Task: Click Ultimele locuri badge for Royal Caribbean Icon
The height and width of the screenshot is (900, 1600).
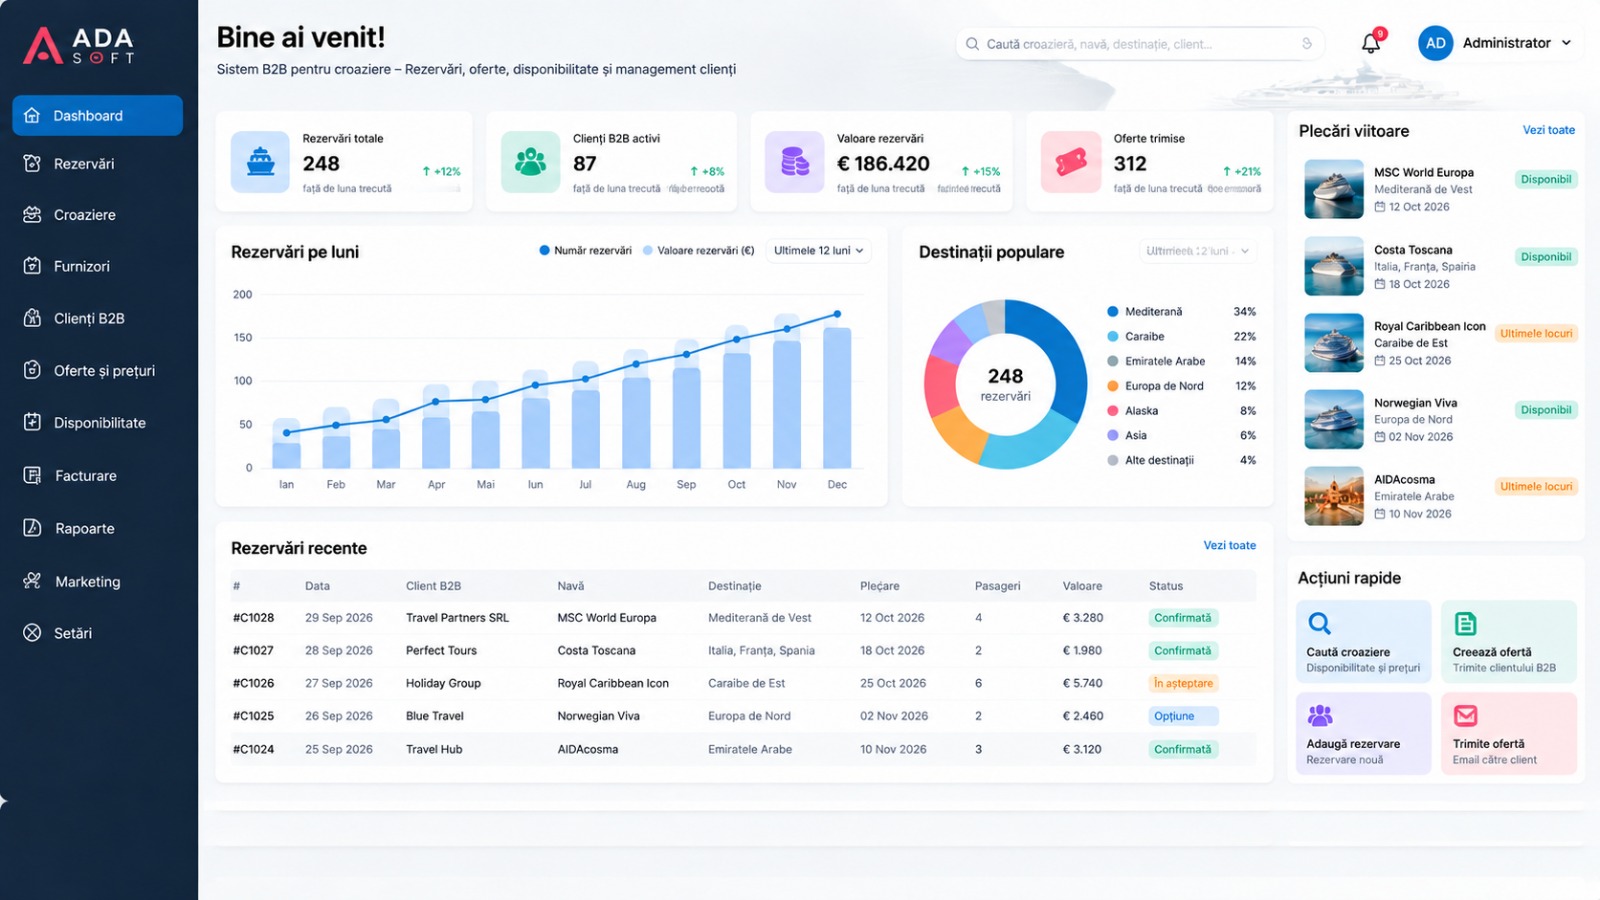Action: [1536, 334]
